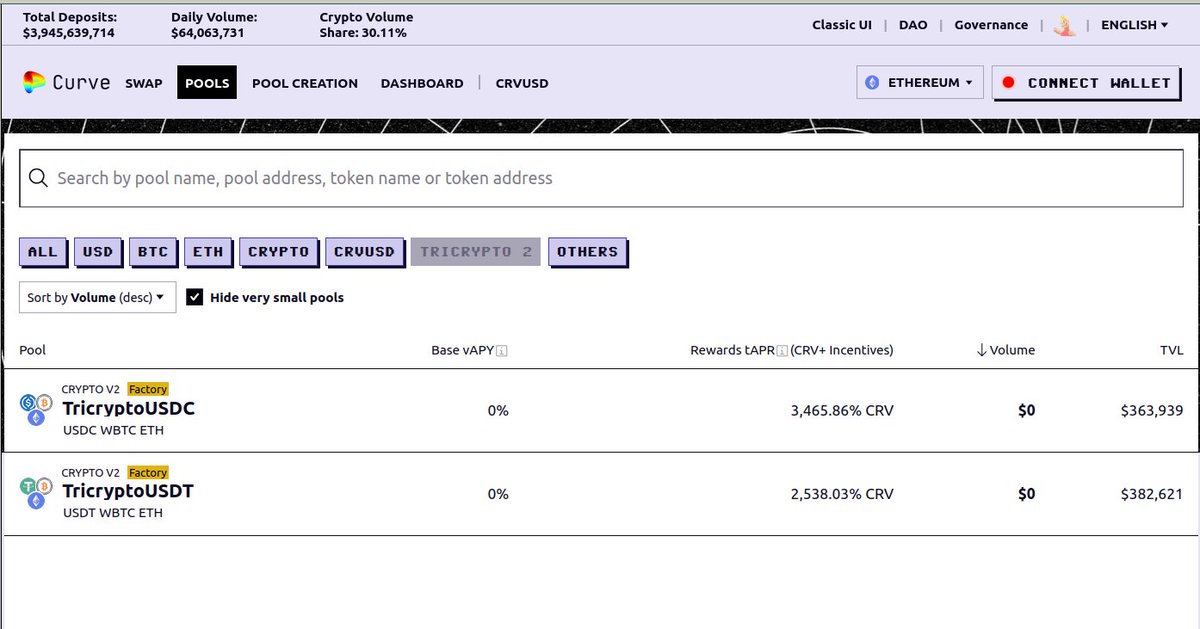1200x629 pixels.
Task: Click the Ethereum logo in network selector
Action: click(872, 83)
